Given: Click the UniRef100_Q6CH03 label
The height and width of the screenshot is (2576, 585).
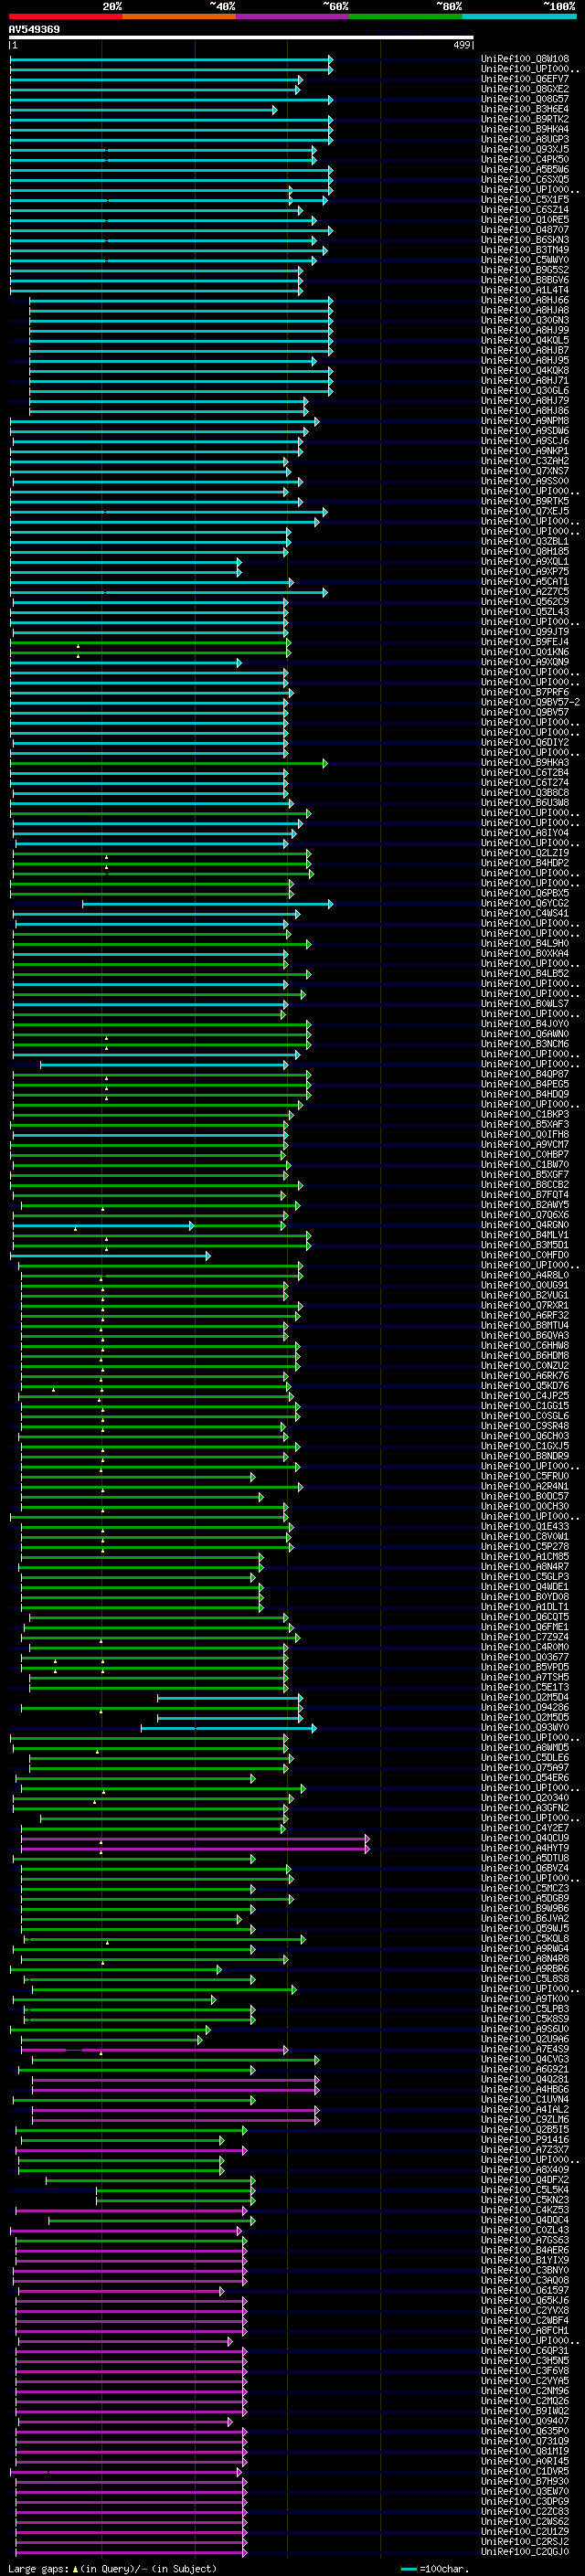Looking at the screenshot, I should 525,1436.
